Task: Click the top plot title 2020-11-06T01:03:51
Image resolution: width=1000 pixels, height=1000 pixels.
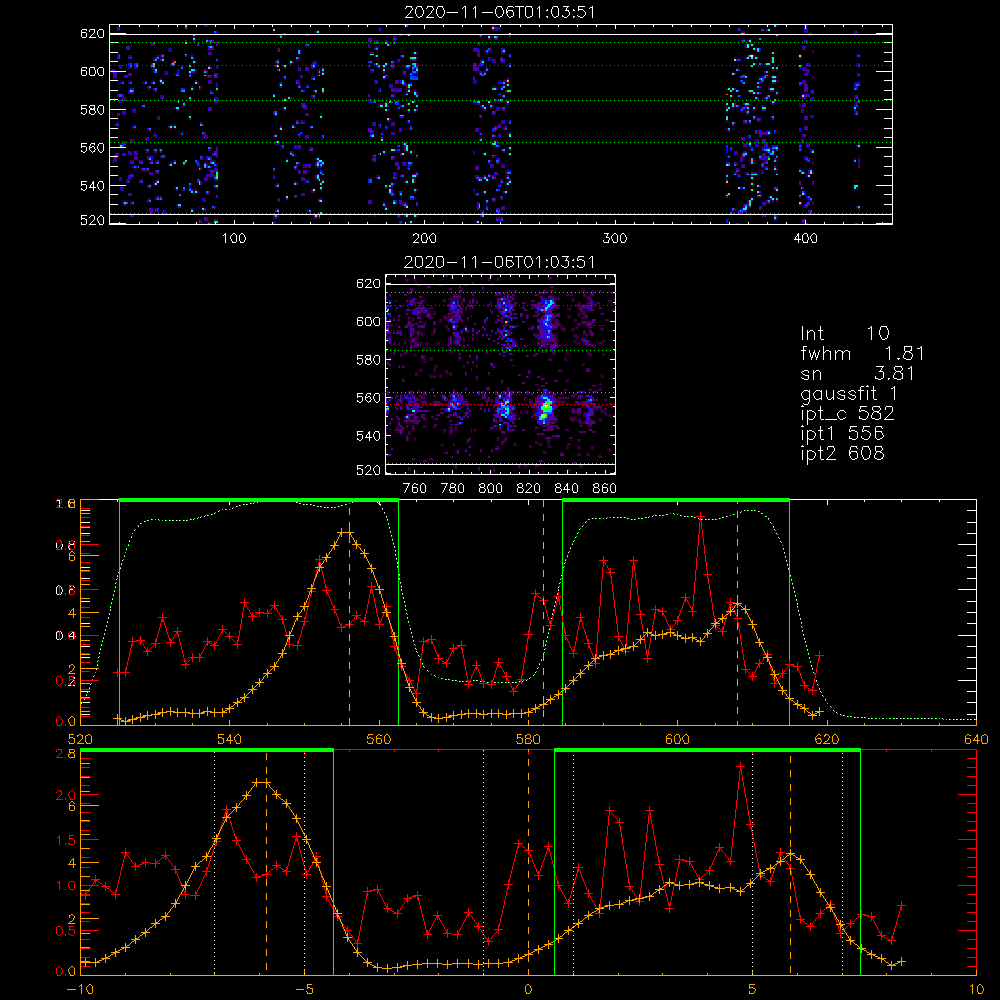Action: click(x=500, y=12)
